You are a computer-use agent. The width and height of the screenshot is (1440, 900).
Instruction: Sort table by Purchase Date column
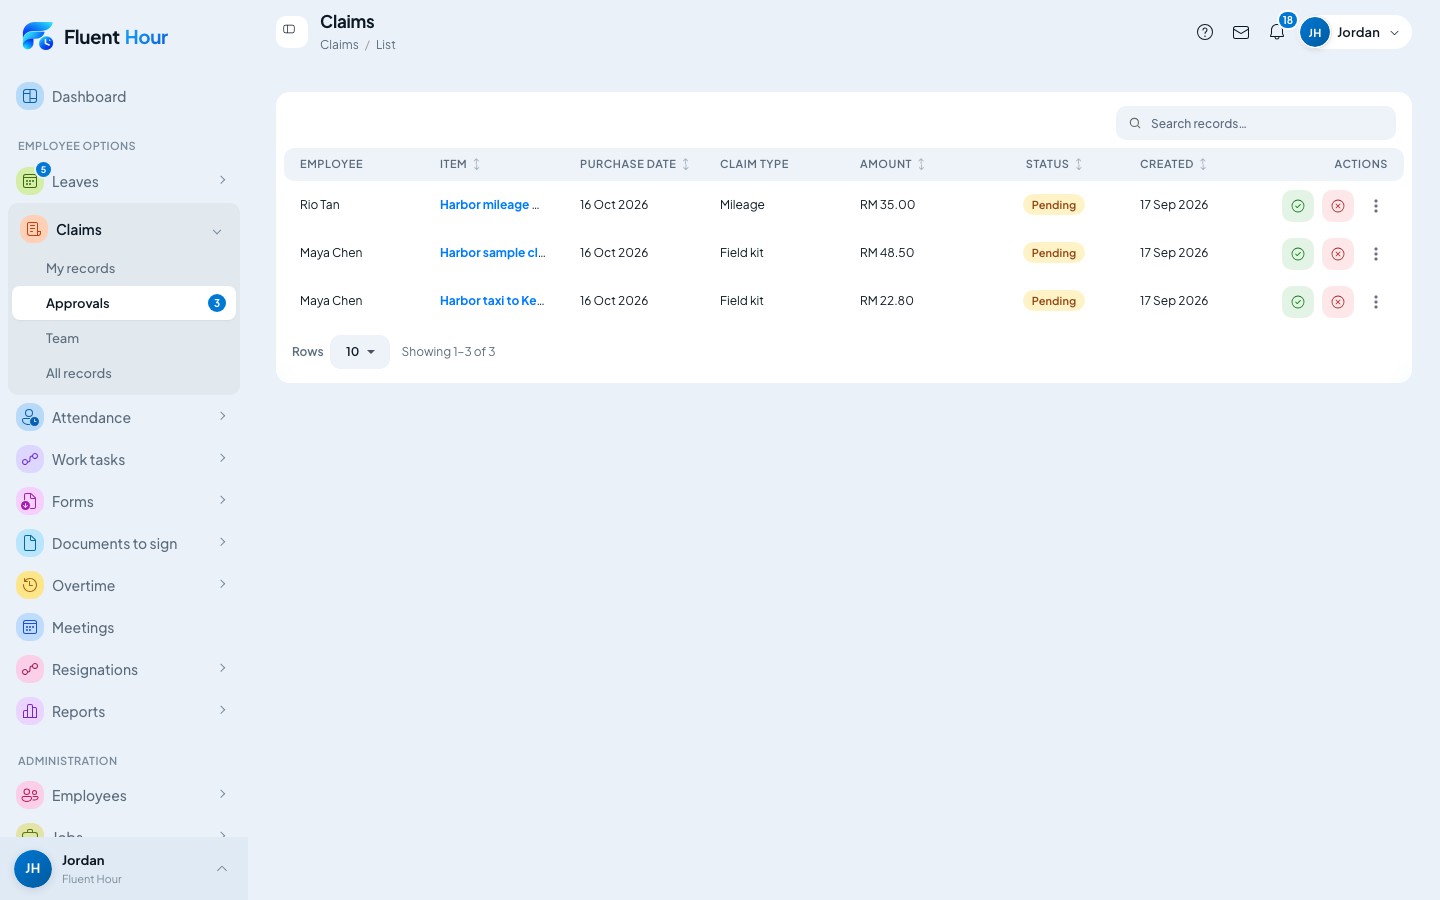click(635, 164)
